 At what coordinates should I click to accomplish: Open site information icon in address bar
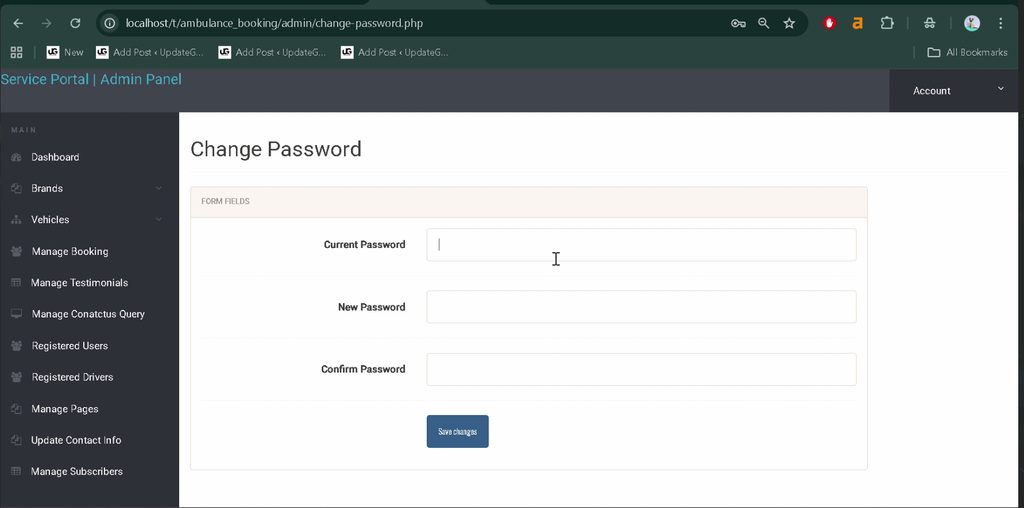(110, 24)
